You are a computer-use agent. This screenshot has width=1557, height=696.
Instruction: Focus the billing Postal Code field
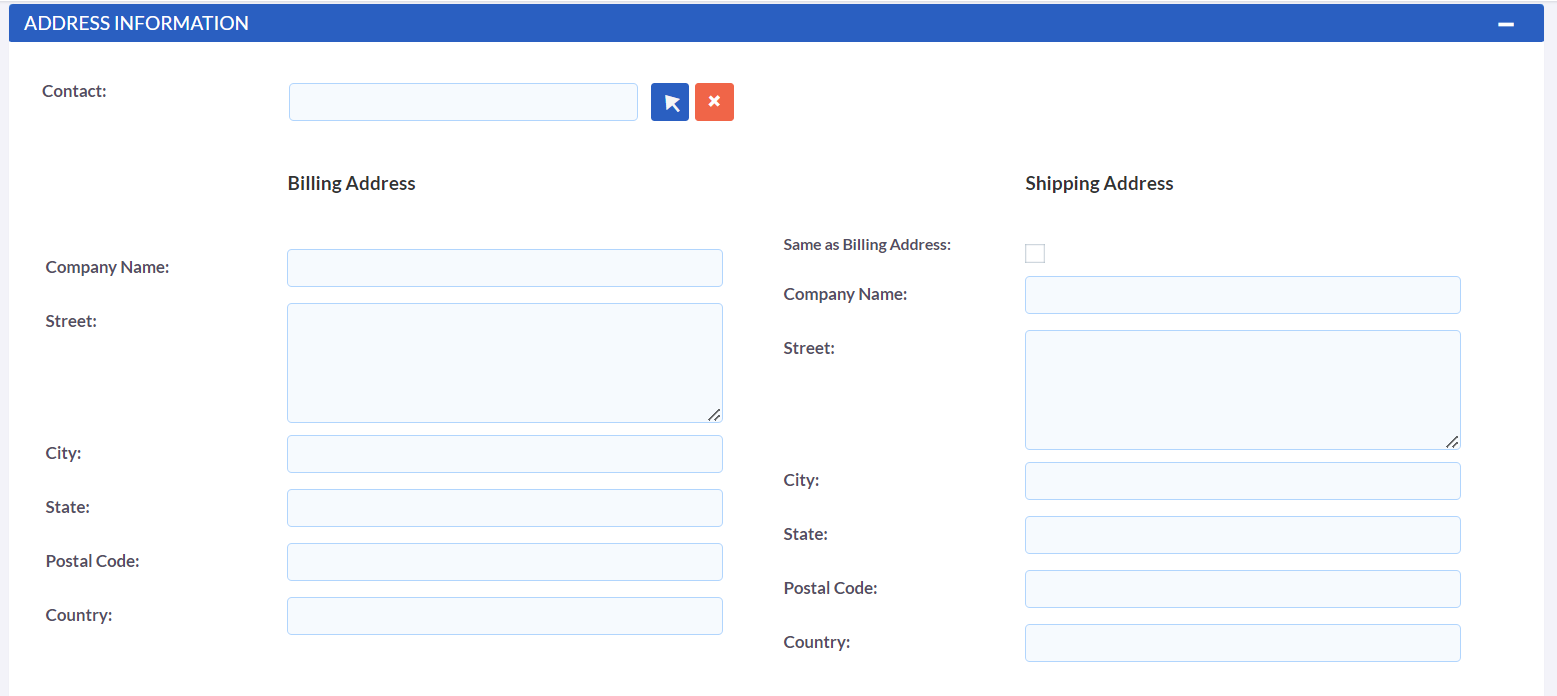pyautogui.click(x=504, y=562)
